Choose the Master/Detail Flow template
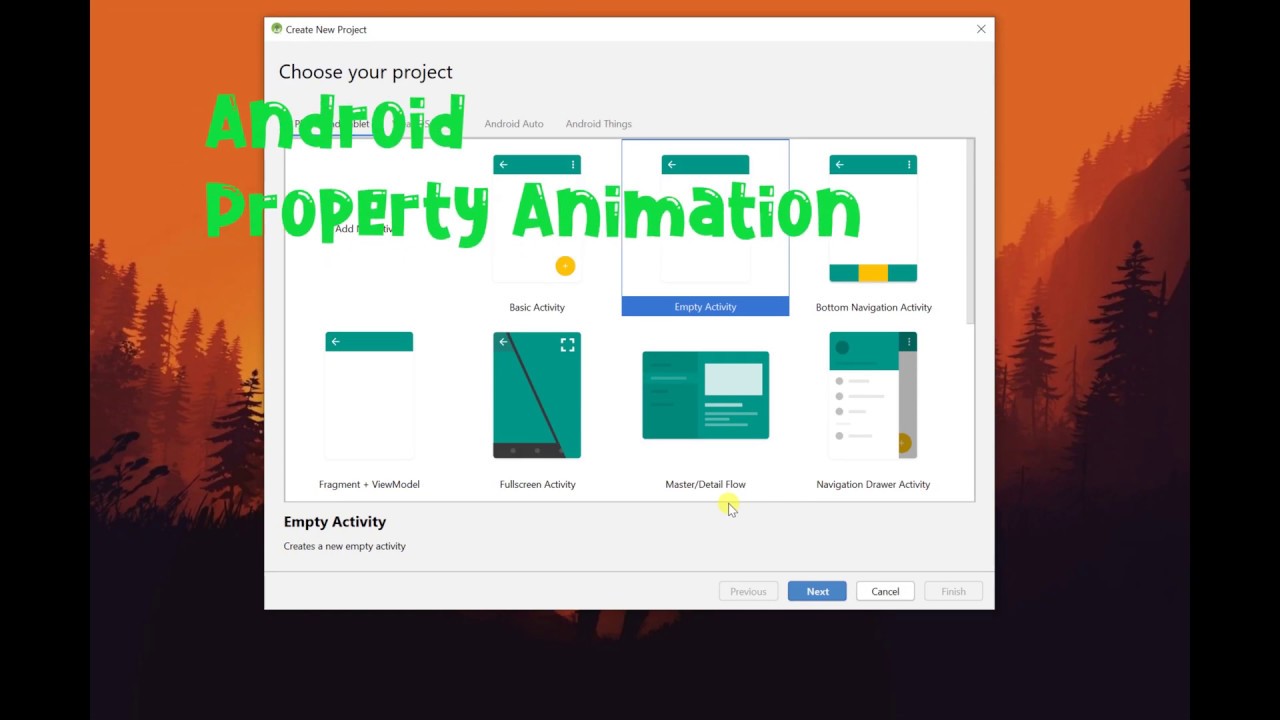1280x720 pixels. coord(705,396)
